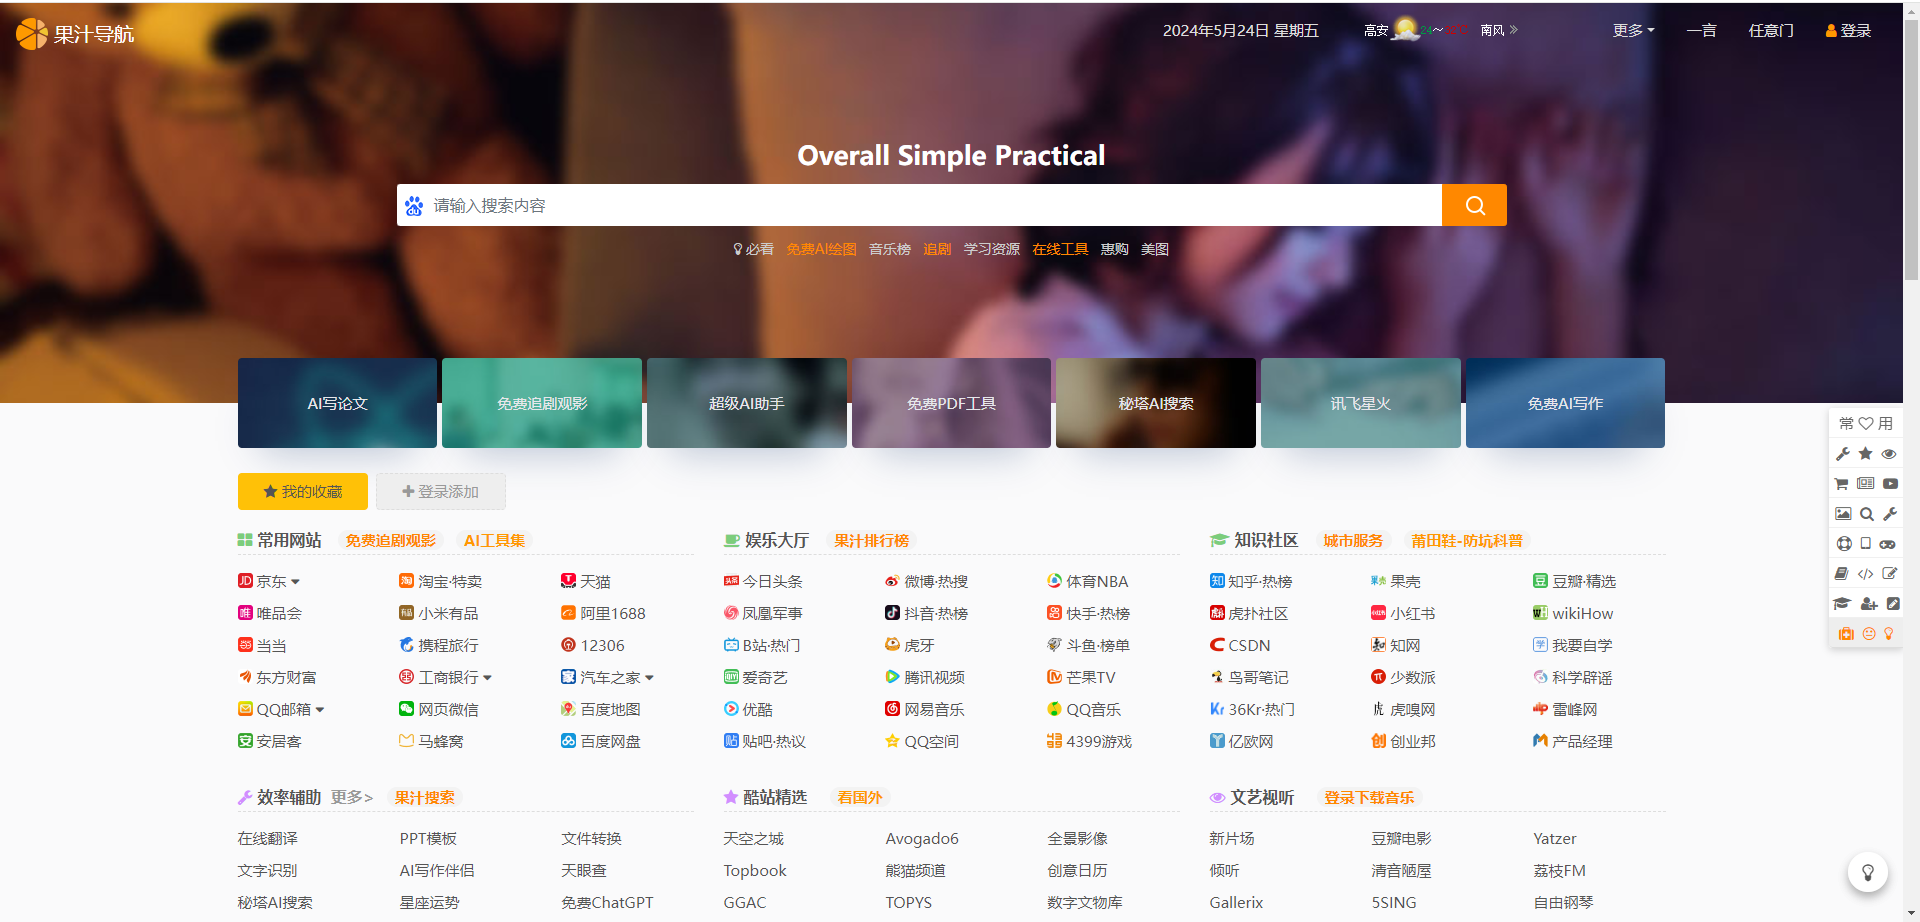Viewport: 1920px width, 922px height.
Task: Select the 在线工具 search tag
Action: tap(1060, 250)
